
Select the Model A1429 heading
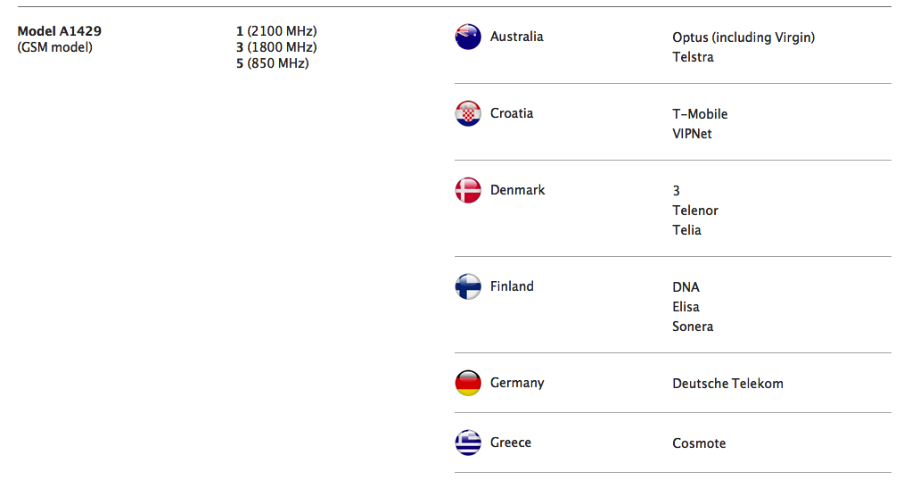(x=59, y=31)
